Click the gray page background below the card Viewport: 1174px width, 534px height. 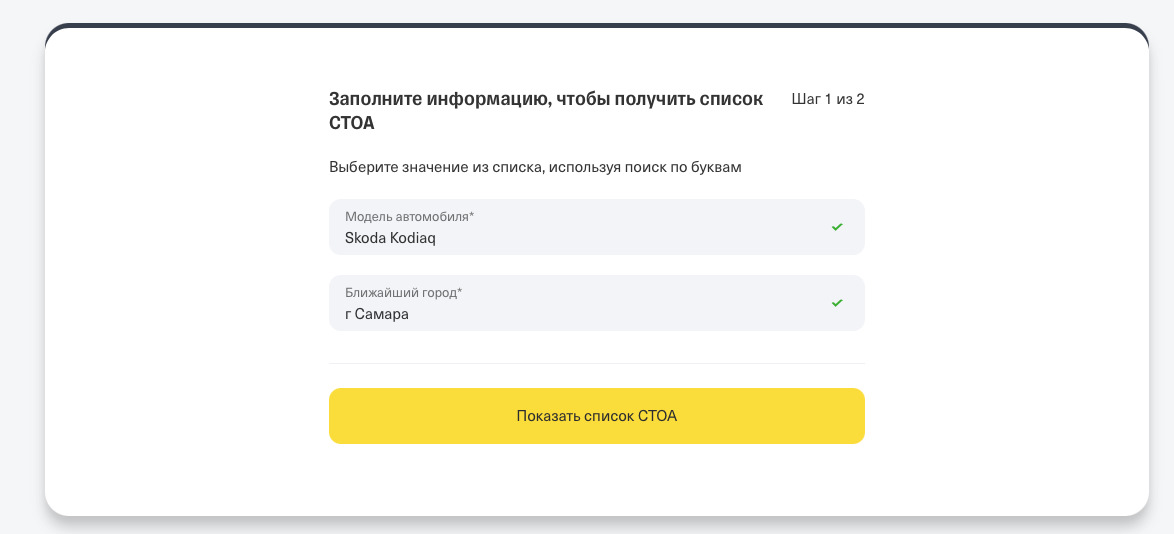(596, 527)
